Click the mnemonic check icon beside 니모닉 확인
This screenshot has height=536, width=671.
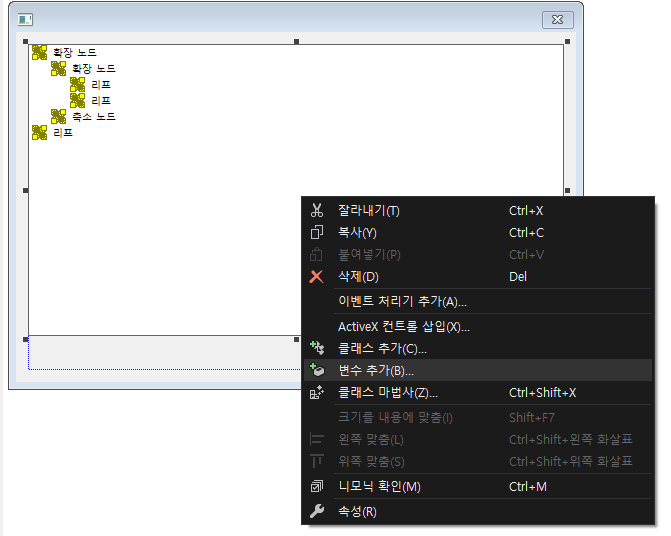click(x=317, y=486)
